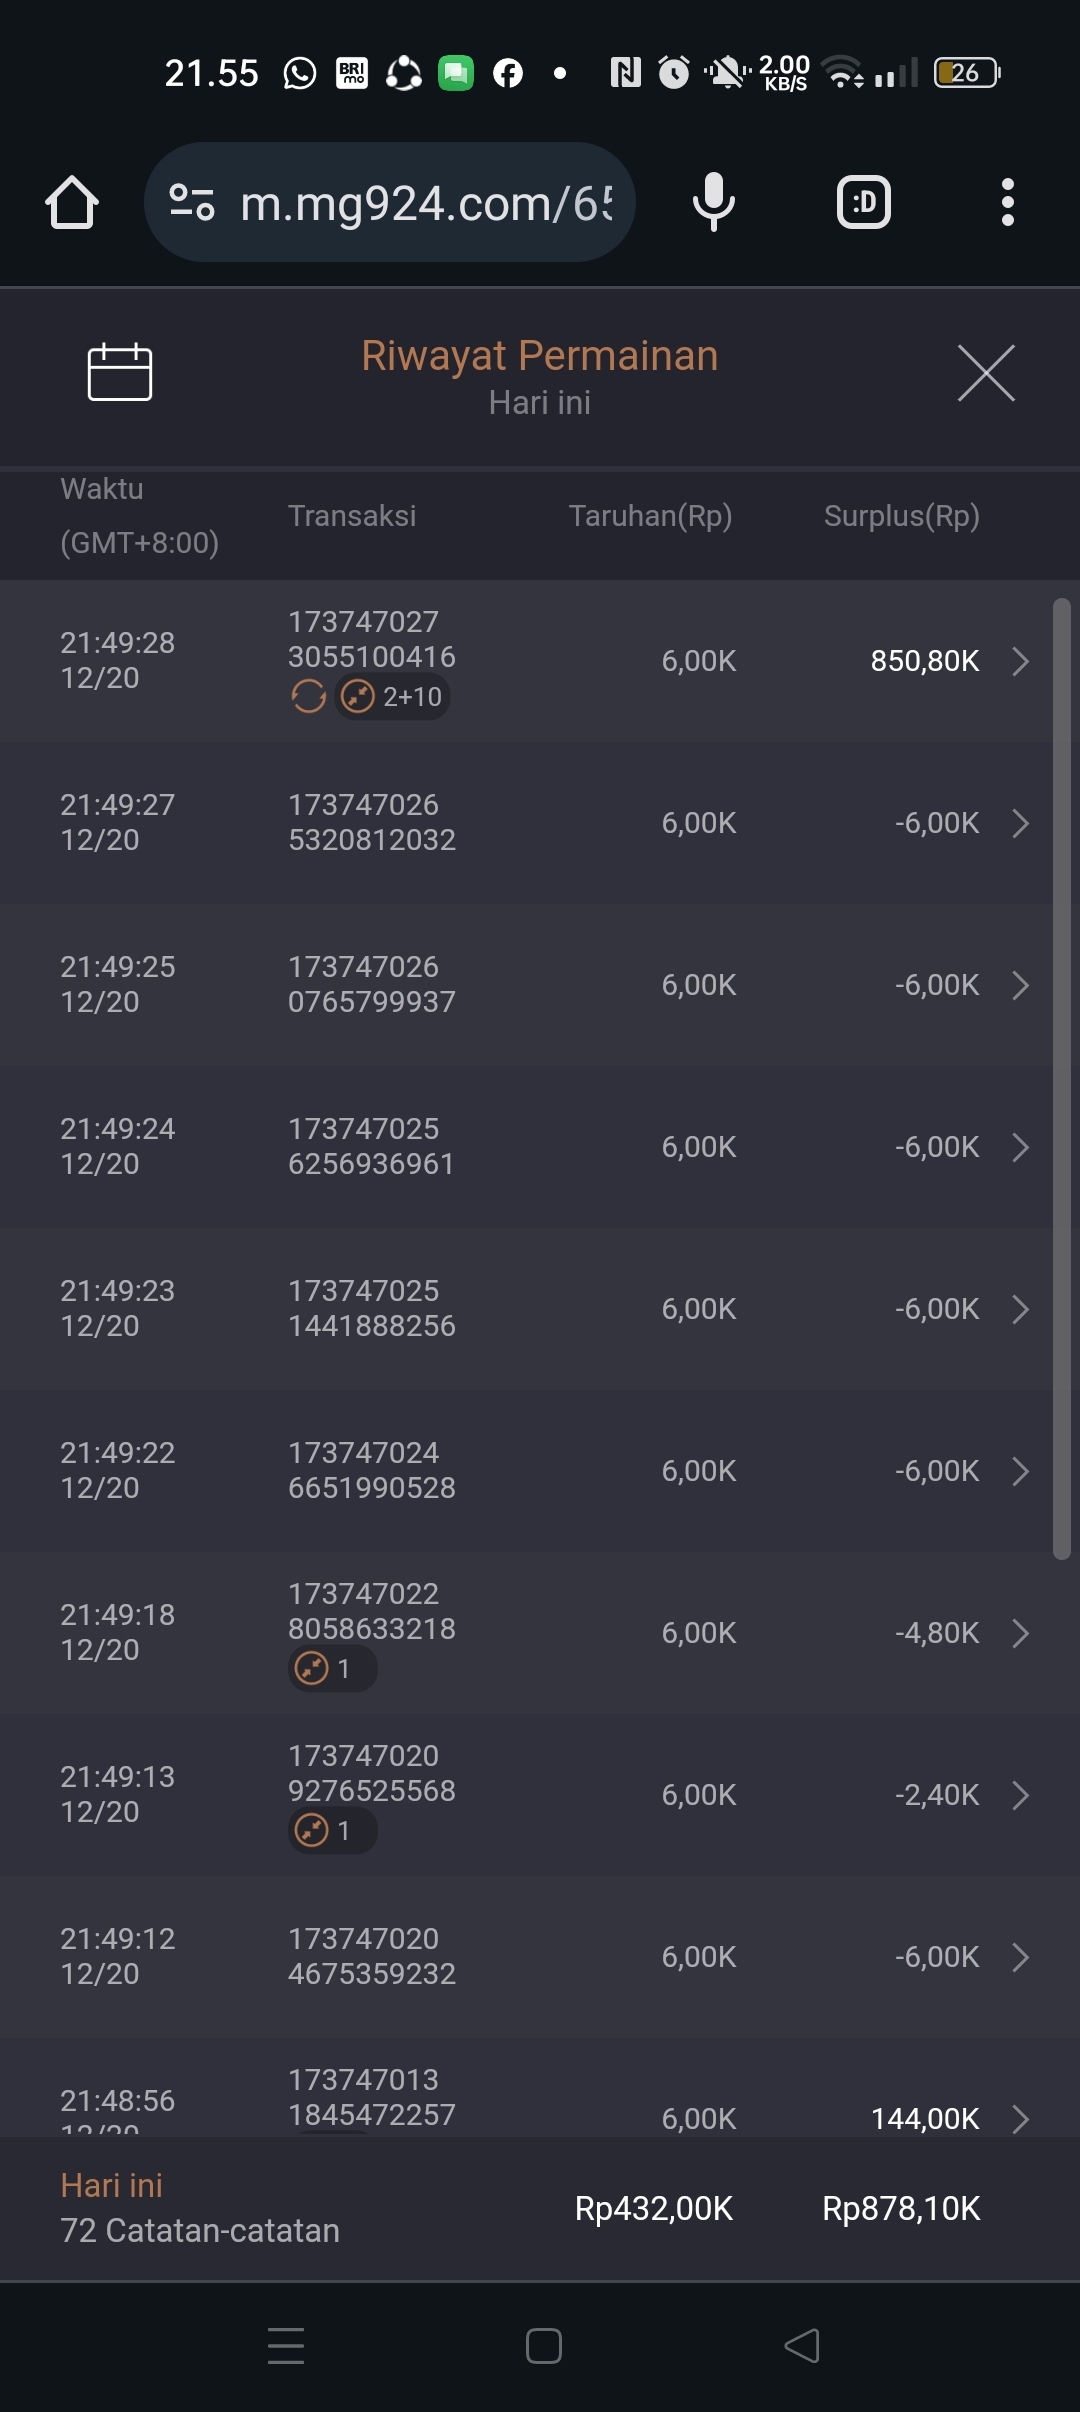This screenshot has width=1080, height=2412.
Task: Tap the browser home icon
Action: [72, 203]
